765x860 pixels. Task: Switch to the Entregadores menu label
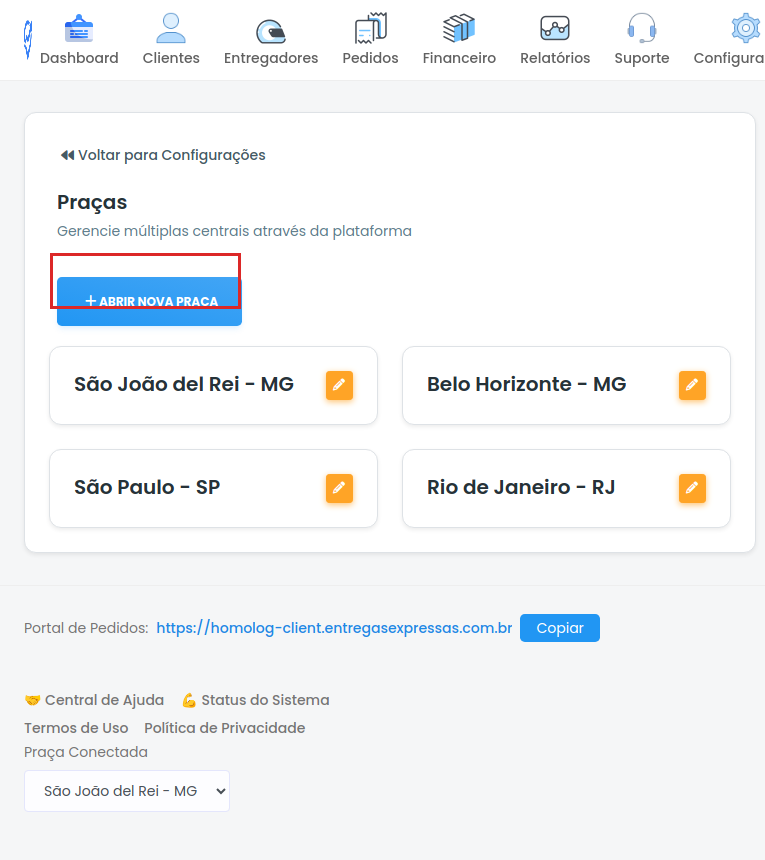click(271, 58)
